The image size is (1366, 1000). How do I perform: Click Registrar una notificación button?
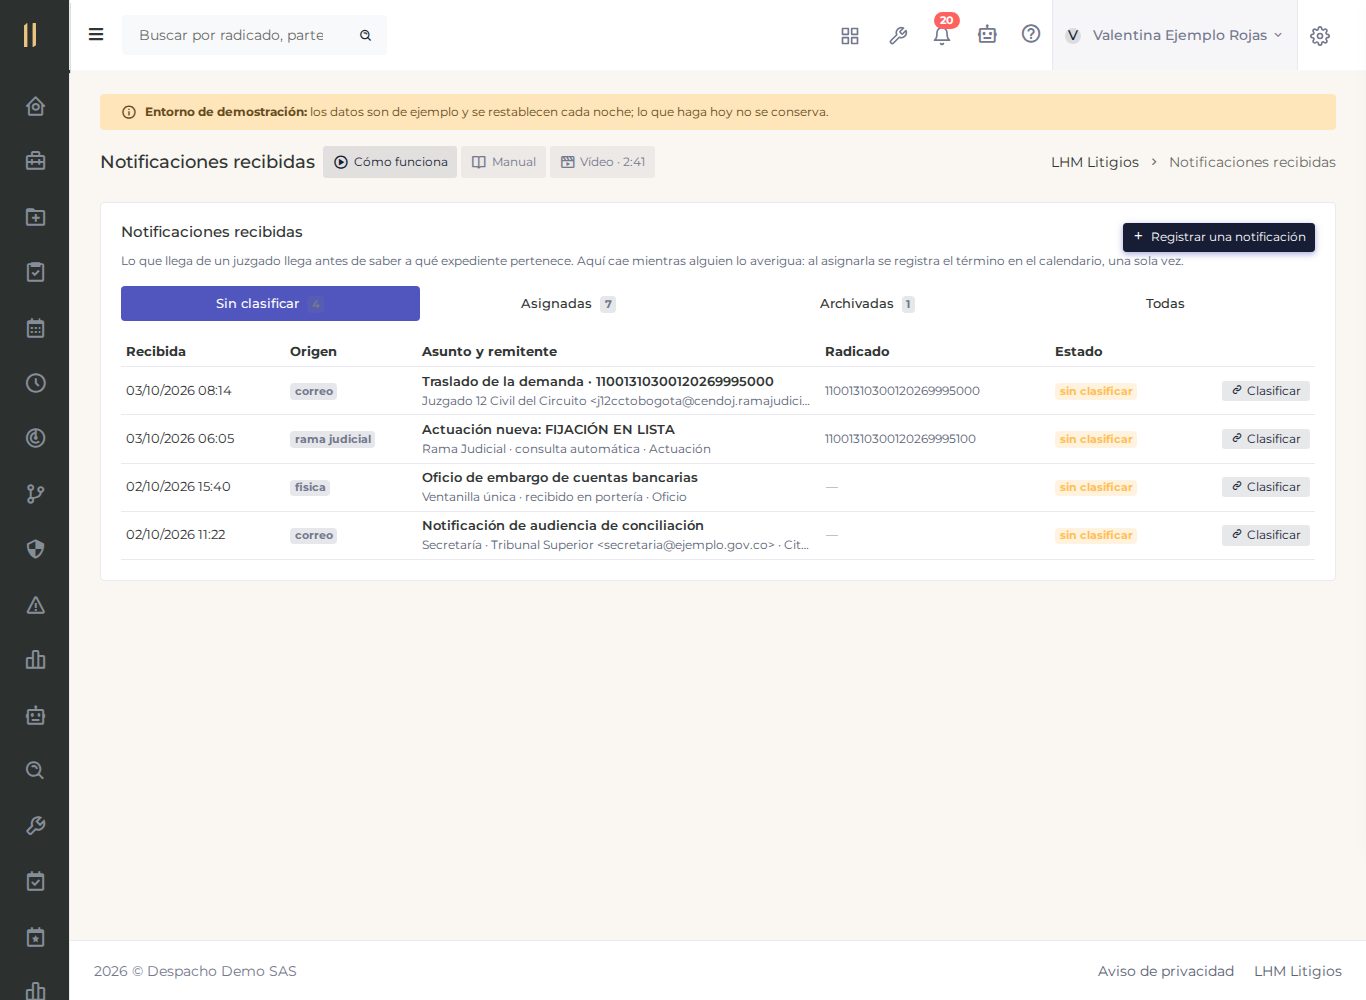coord(1219,237)
